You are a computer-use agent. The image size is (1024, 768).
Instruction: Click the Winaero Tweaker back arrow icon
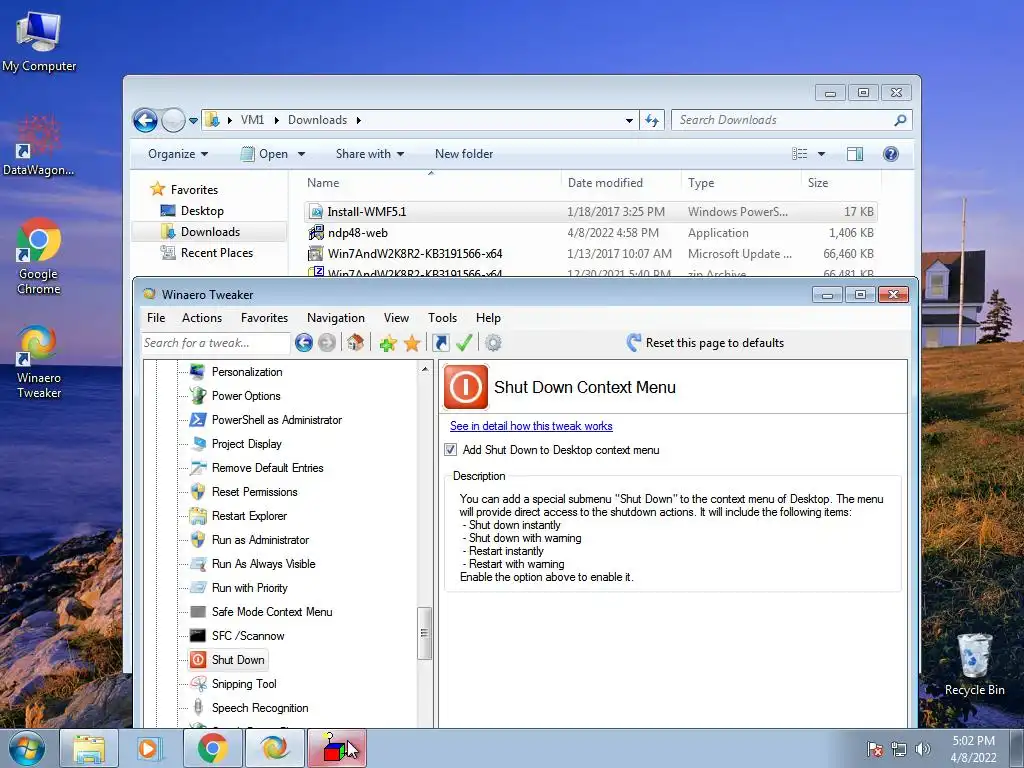[x=304, y=343]
